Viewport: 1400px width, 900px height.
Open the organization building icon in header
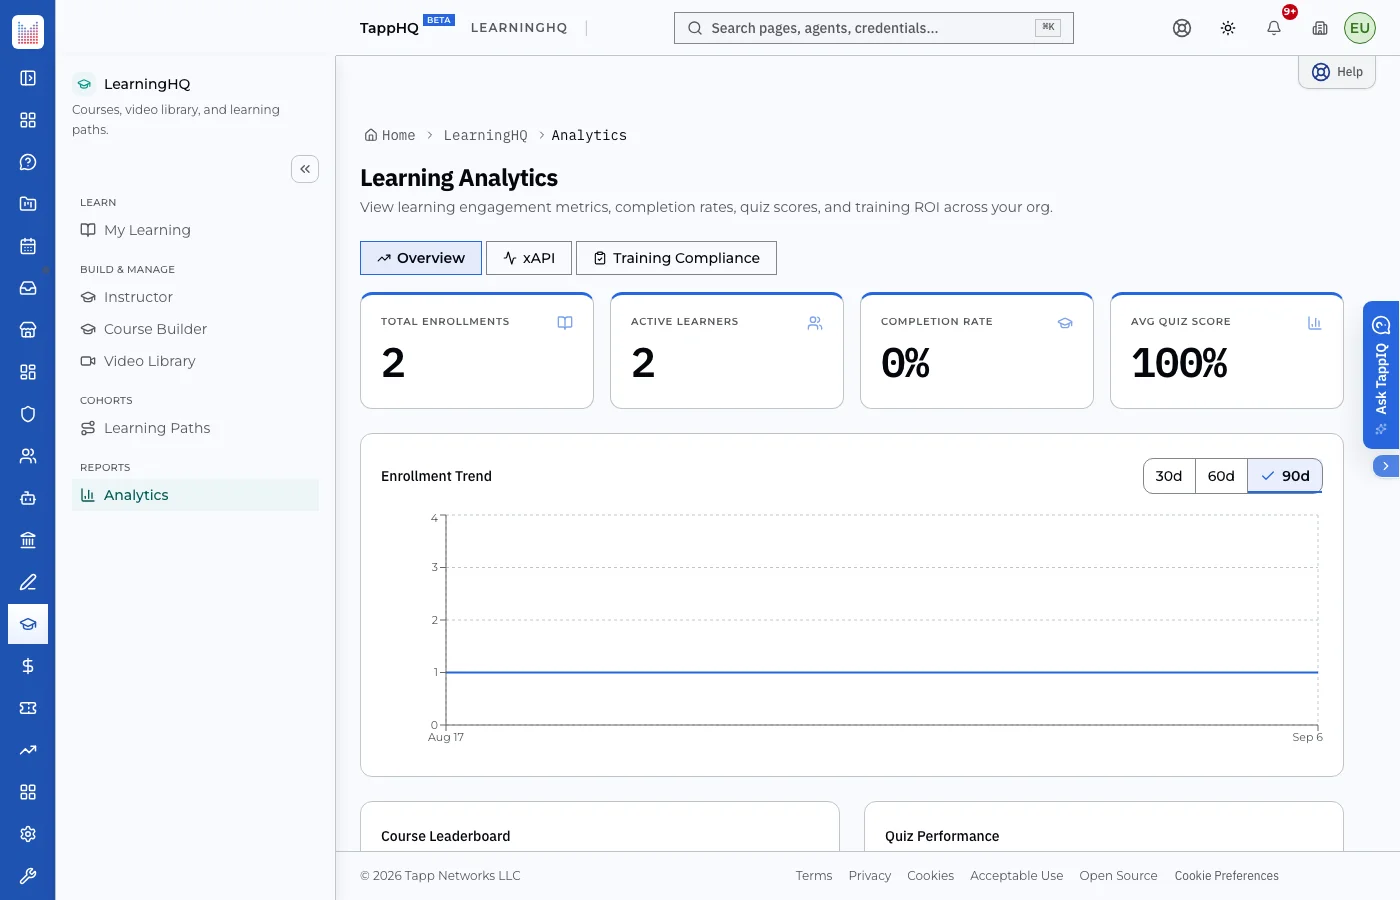(1320, 28)
